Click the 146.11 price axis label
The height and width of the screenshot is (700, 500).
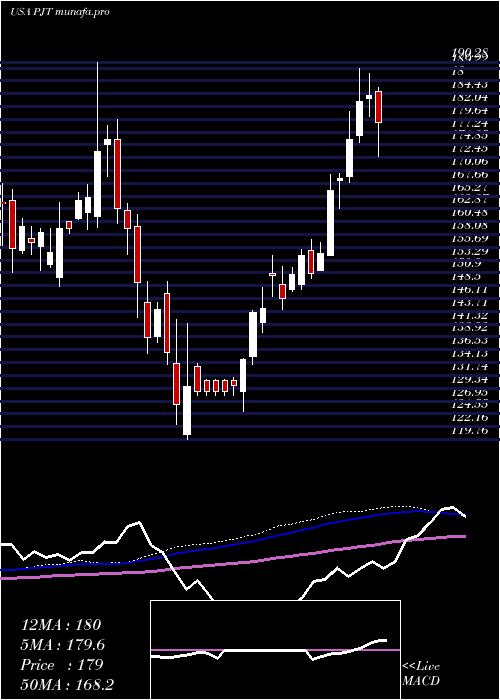(x=470, y=290)
